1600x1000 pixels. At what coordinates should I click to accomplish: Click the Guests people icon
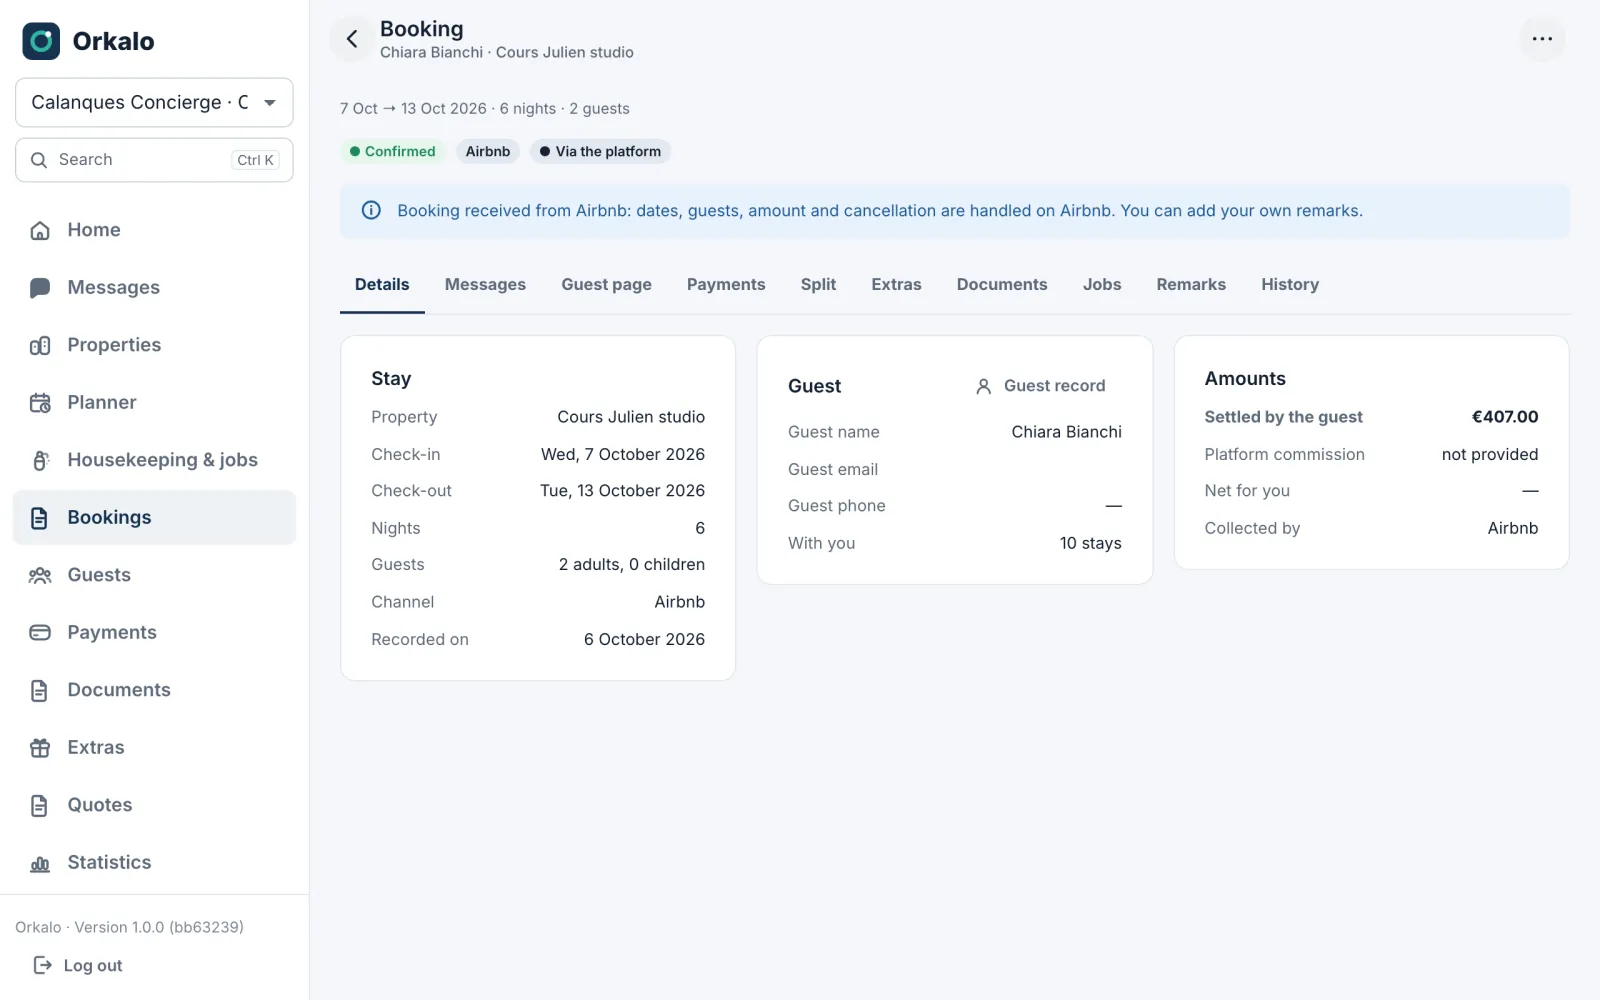pos(40,575)
